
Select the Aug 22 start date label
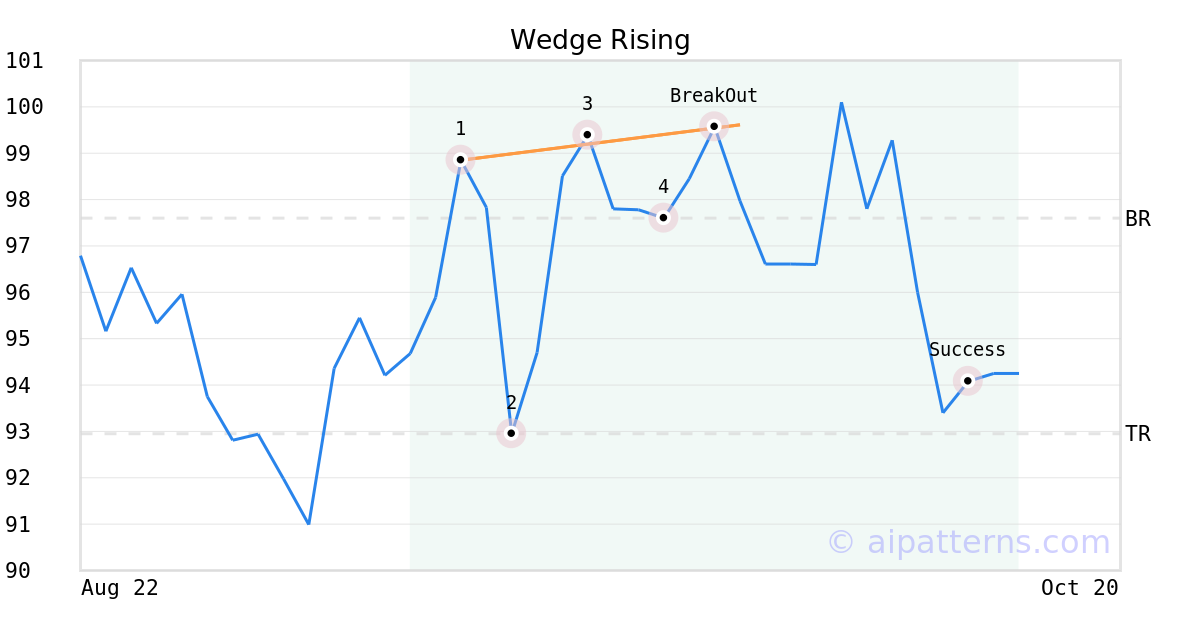(x=119, y=588)
